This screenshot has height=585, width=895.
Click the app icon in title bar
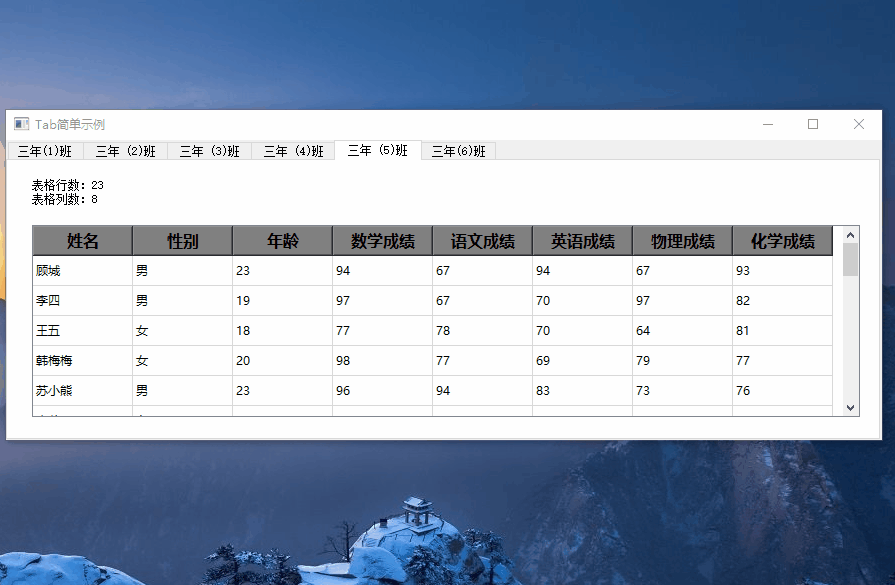click(x=22, y=124)
